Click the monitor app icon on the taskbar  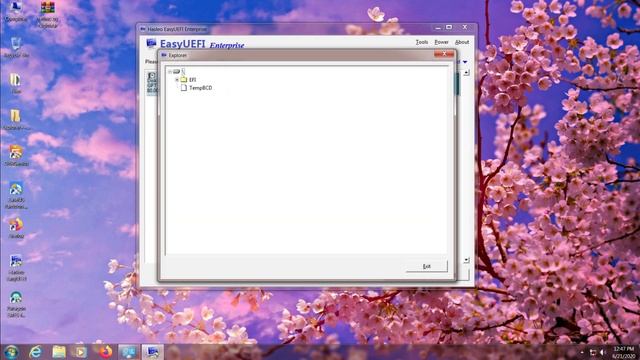coord(128,352)
